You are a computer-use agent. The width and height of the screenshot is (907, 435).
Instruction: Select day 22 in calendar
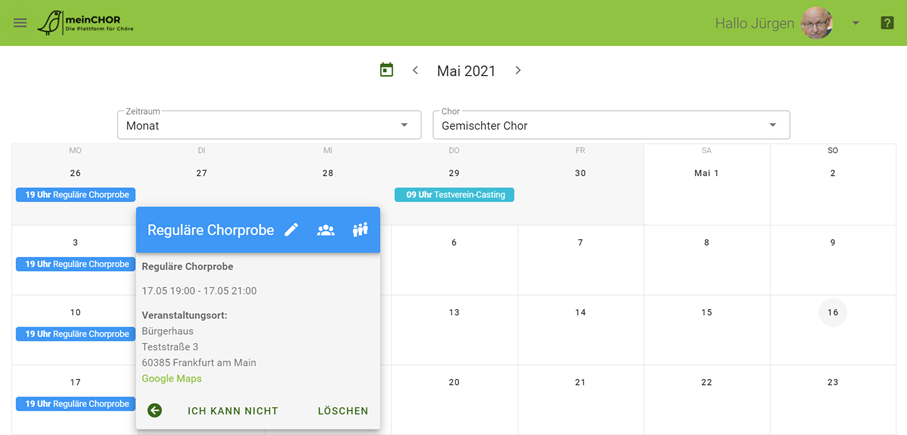[x=706, y=382]
